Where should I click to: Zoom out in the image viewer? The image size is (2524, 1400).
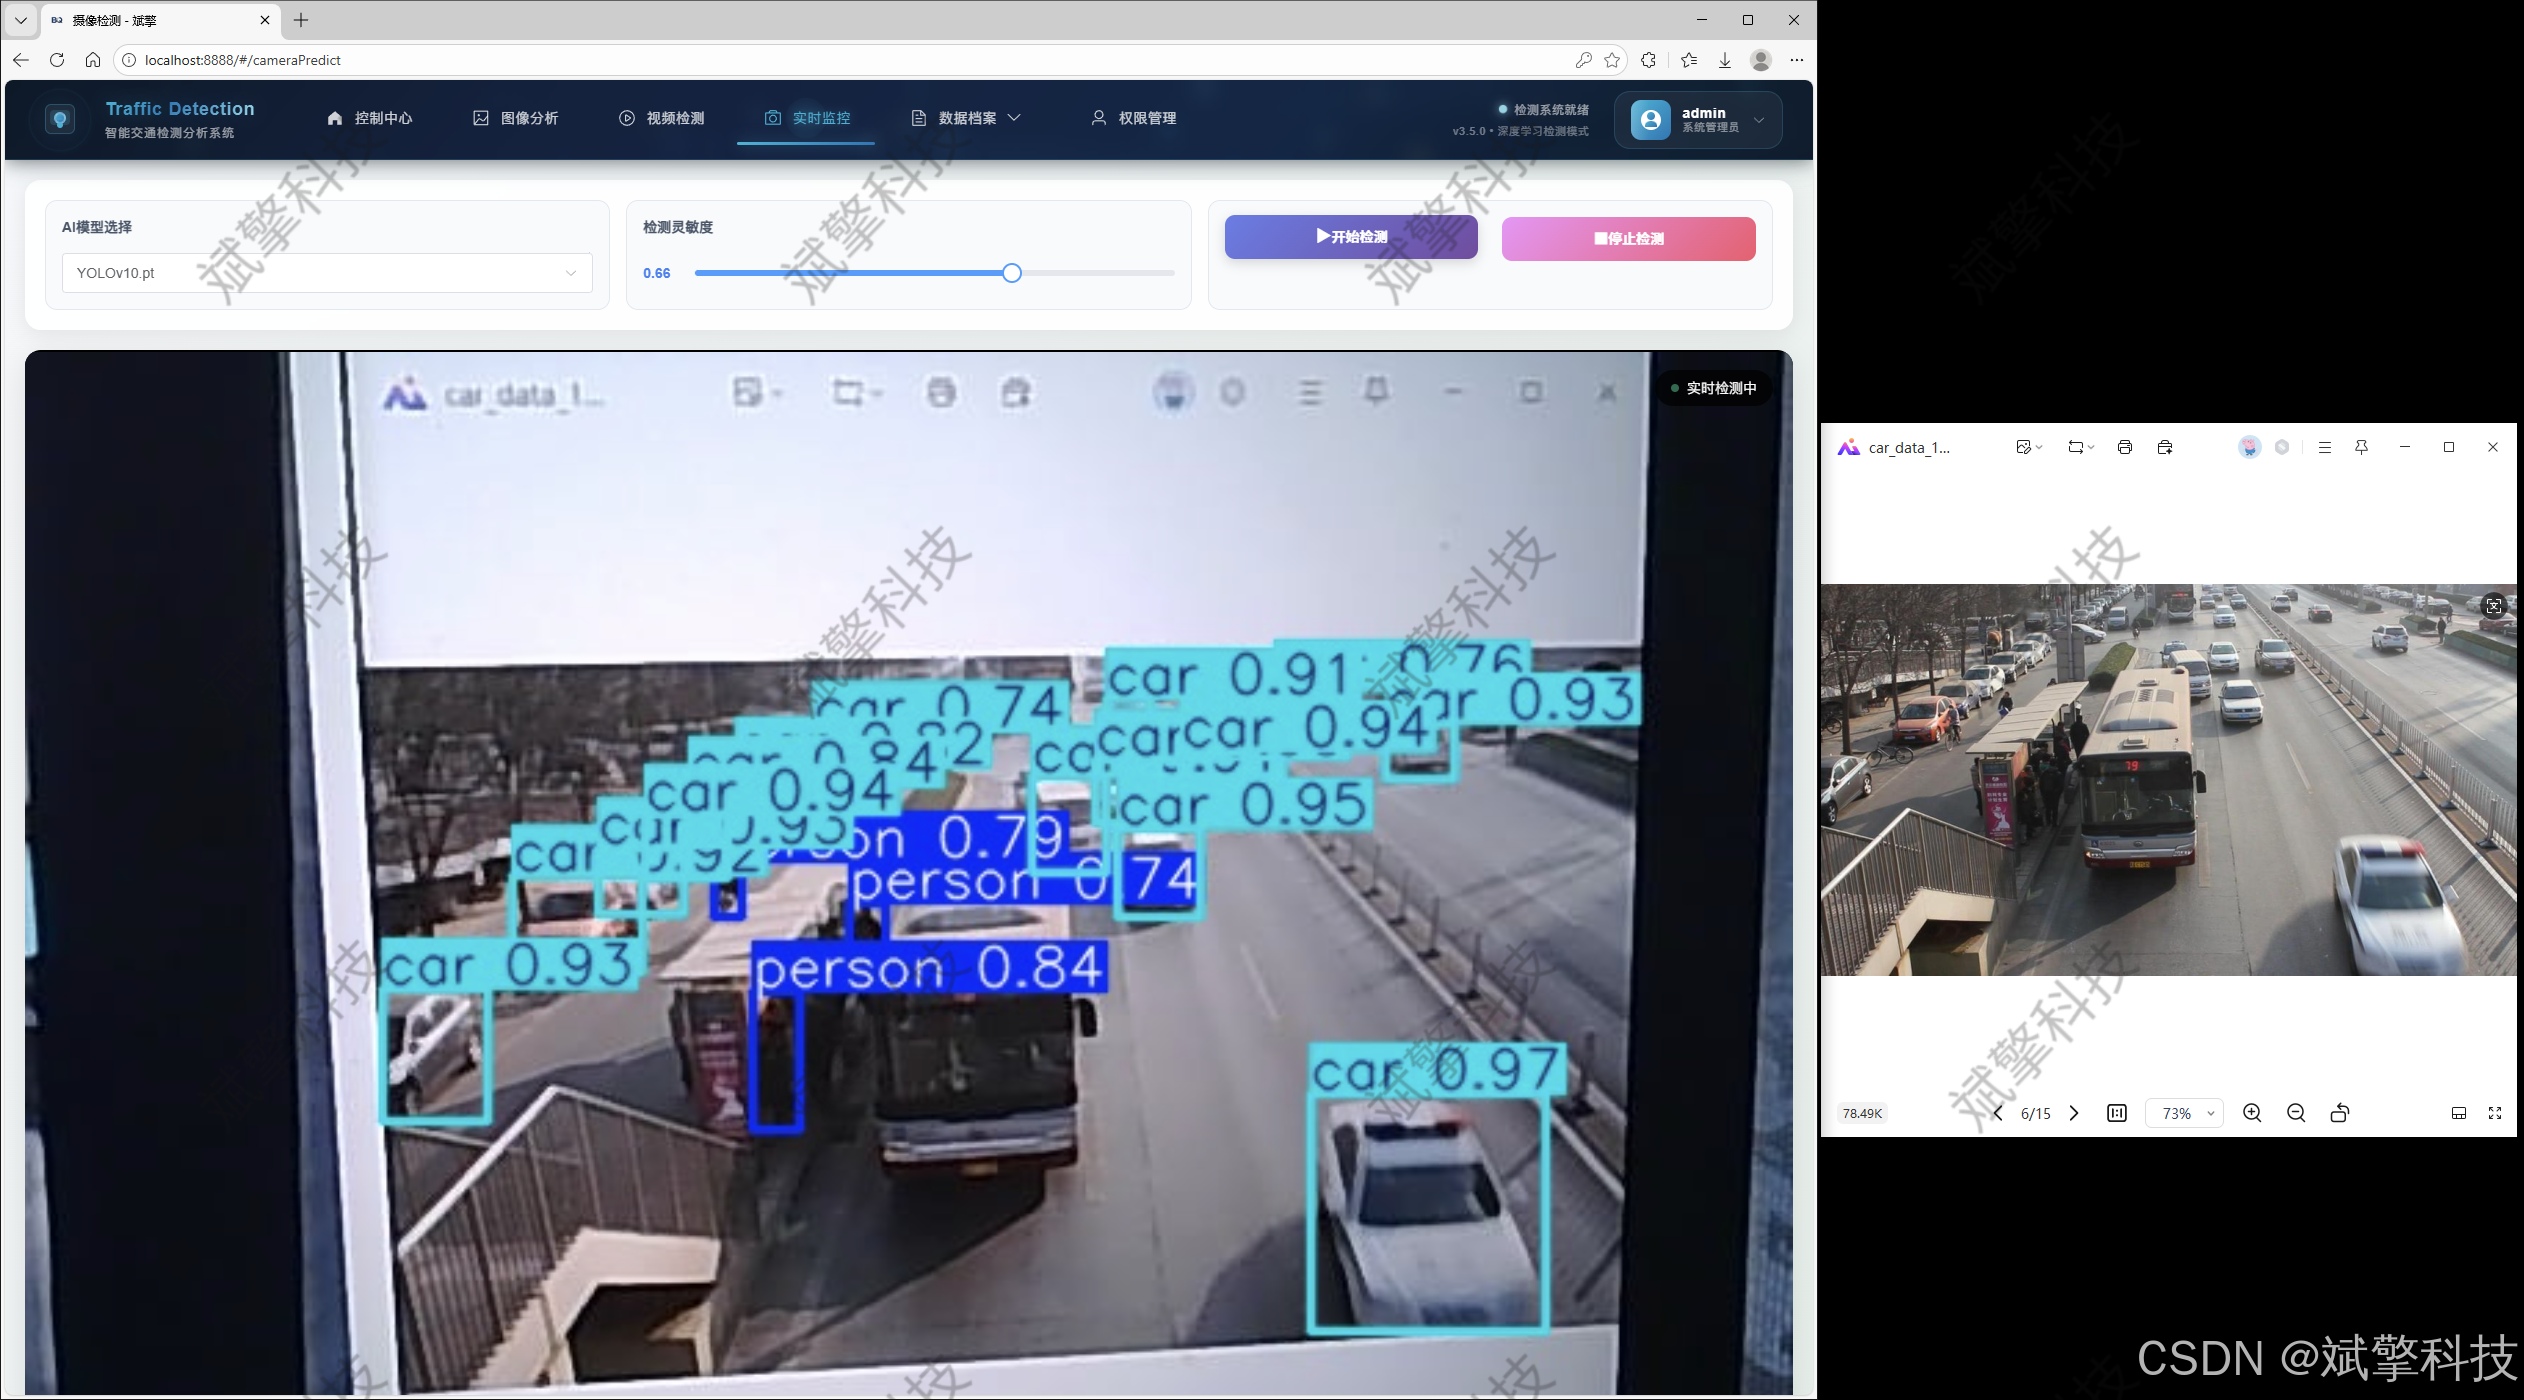[2296, 1113]
